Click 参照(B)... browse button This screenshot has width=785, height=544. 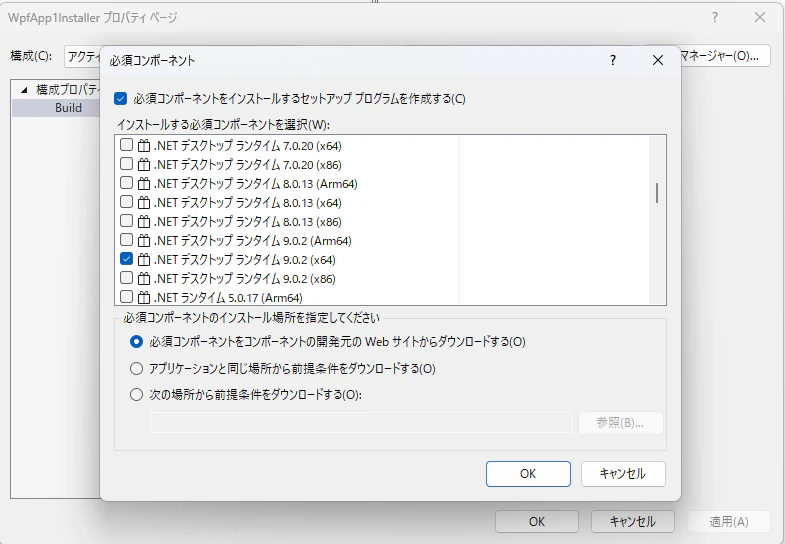(621, 423)
